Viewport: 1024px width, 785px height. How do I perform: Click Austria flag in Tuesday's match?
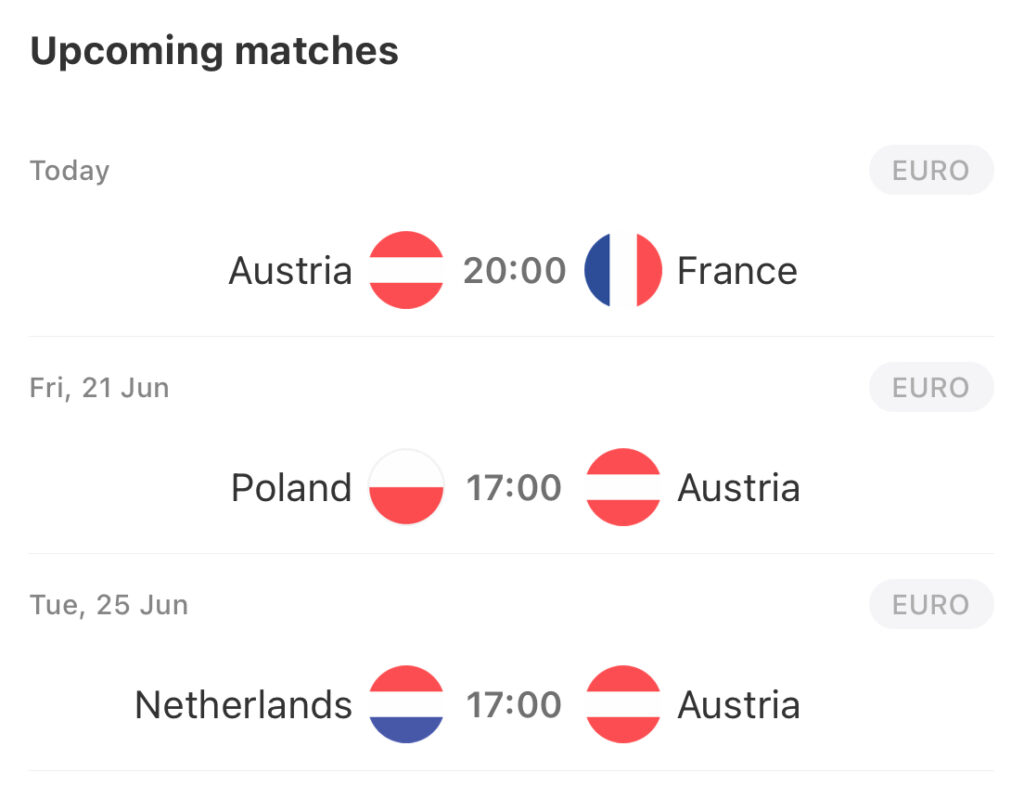pos(623,704)
